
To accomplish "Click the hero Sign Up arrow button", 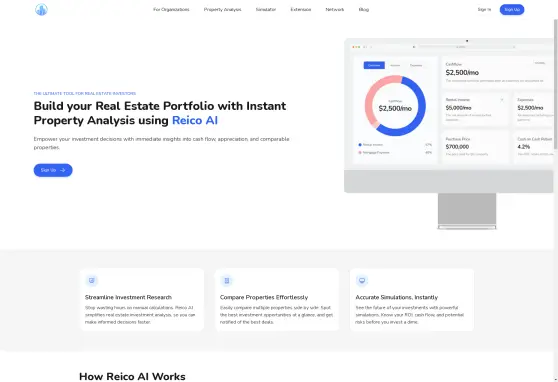I will pyautogui.click(x=53, y=170).
